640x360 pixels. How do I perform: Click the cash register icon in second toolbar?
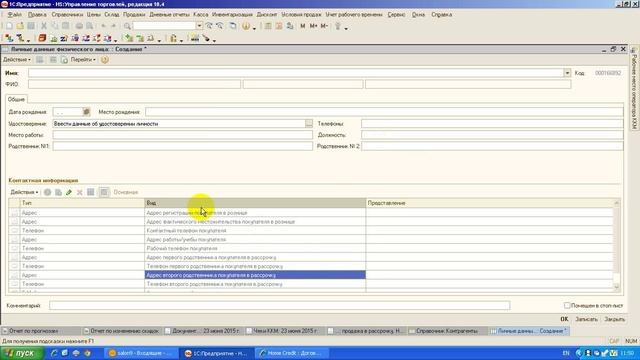pos(195,38)
